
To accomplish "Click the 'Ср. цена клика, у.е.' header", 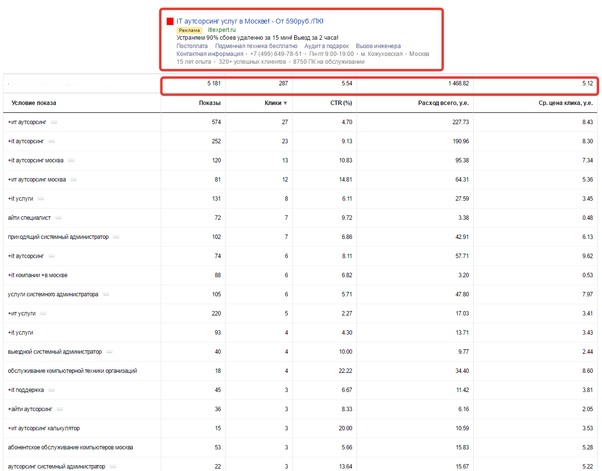I will pyautogui.click(x=566, y=103).
